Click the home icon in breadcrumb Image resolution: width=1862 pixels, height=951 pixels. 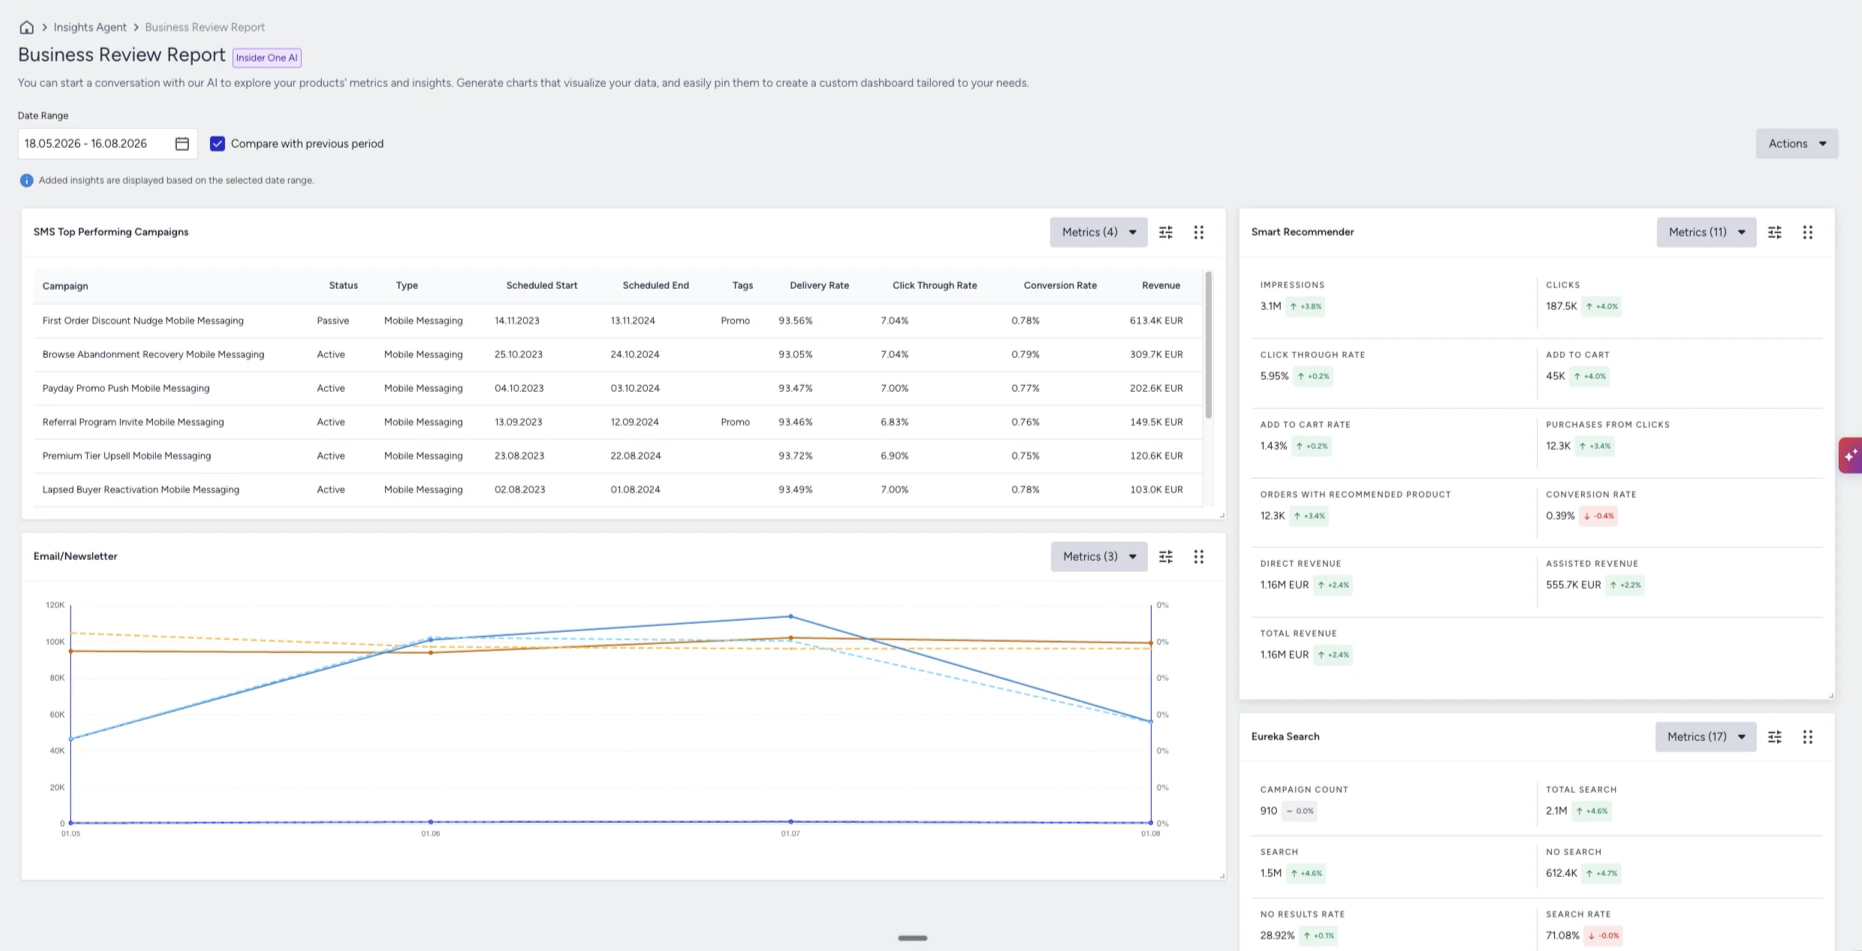point(27,27)
